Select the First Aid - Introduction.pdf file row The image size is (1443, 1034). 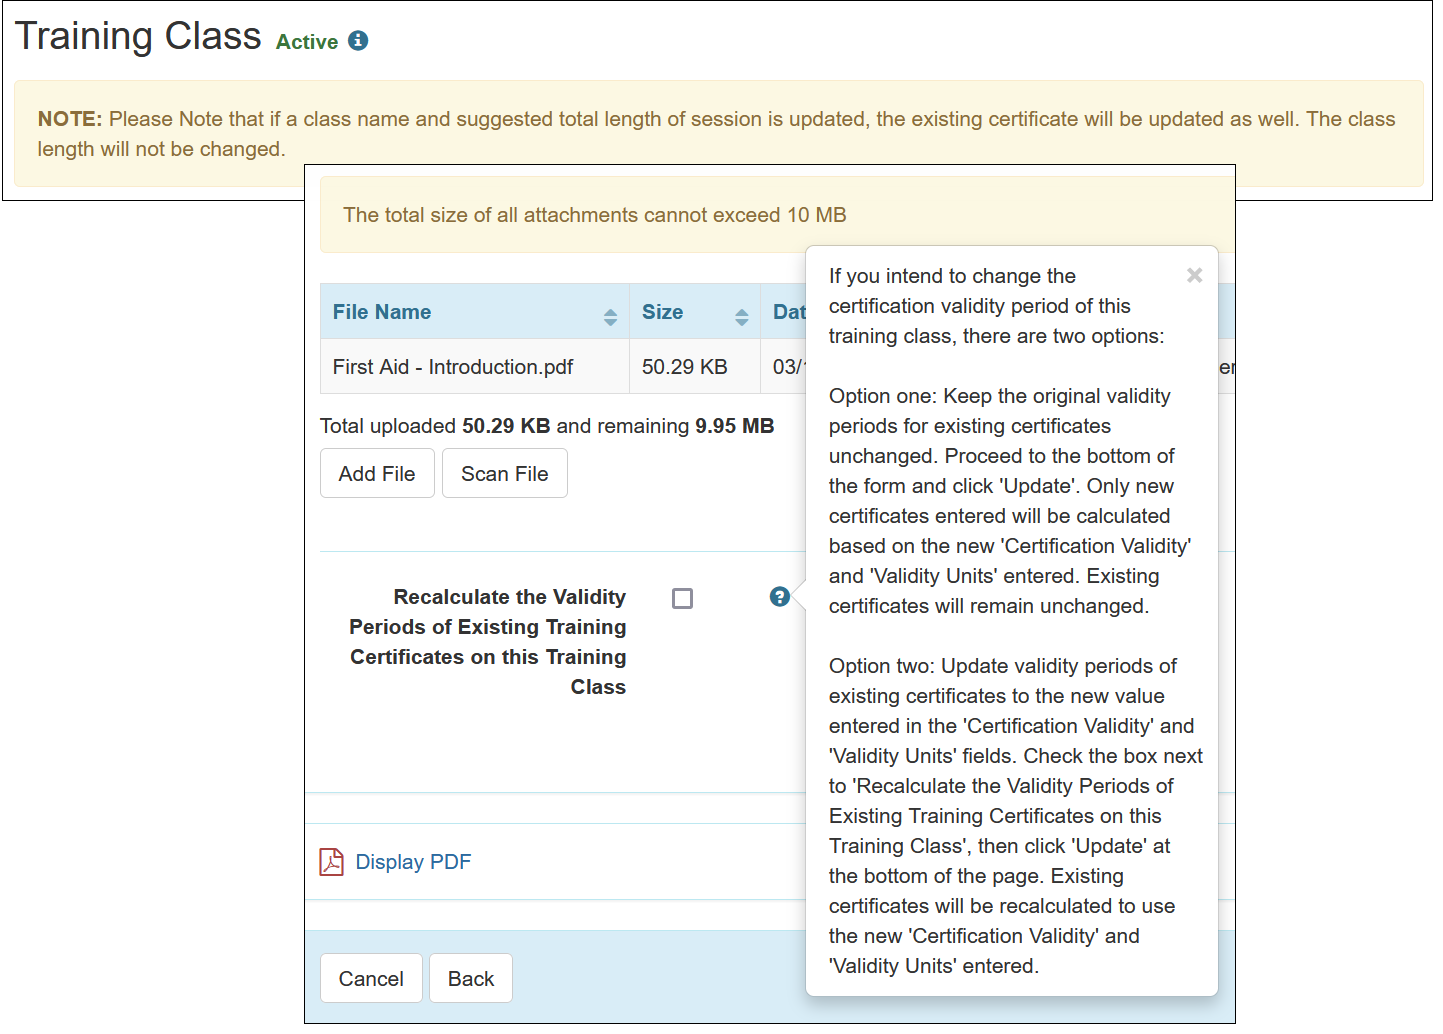pyautogui.click(x=453, y=367)
